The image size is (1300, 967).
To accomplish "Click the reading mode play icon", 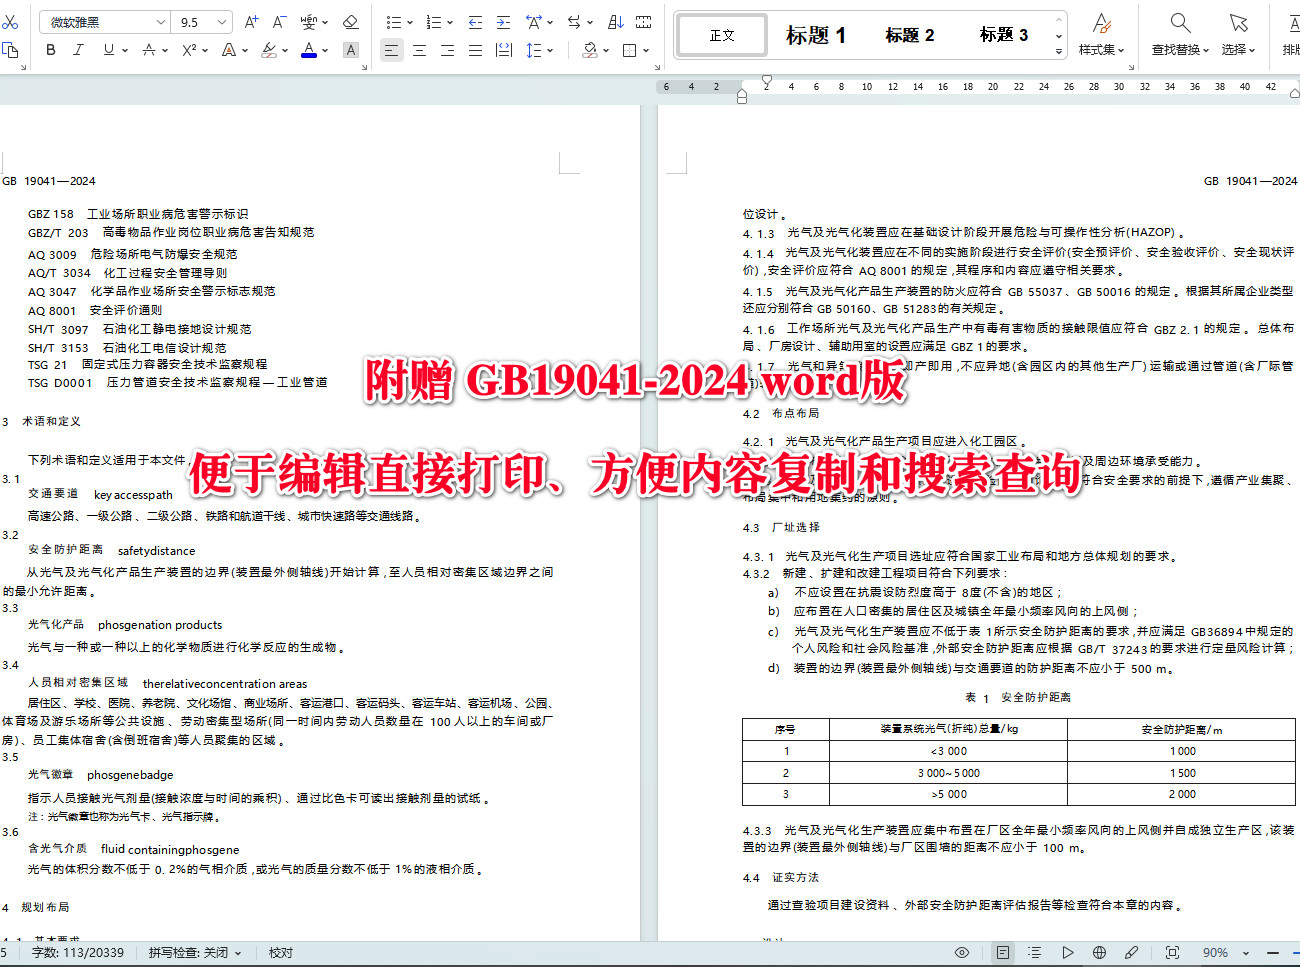I will pyautogui.click(x=1067, y=953).
